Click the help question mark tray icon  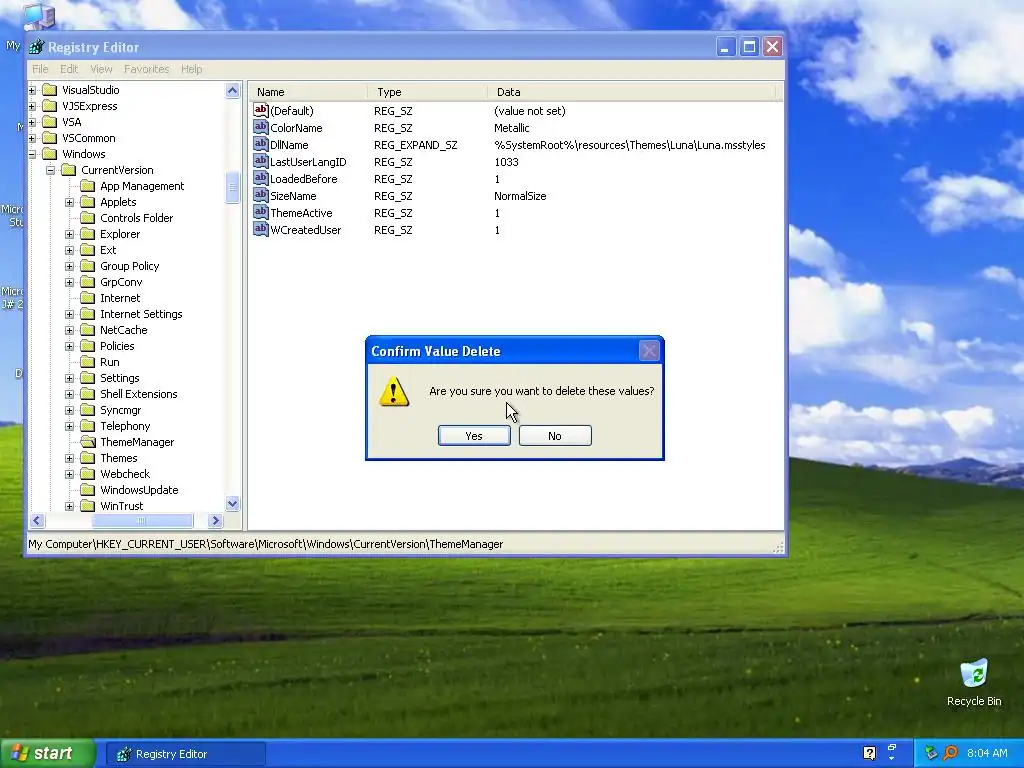869,753
